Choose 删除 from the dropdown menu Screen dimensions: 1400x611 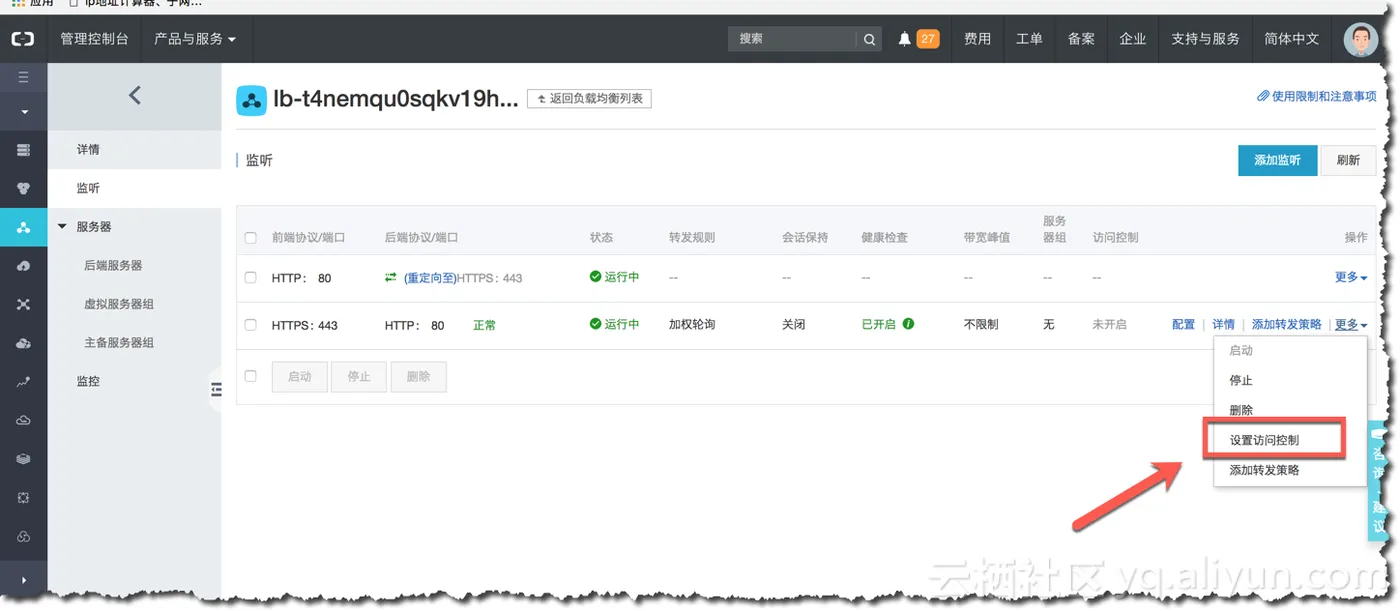tap(1290, 410)
